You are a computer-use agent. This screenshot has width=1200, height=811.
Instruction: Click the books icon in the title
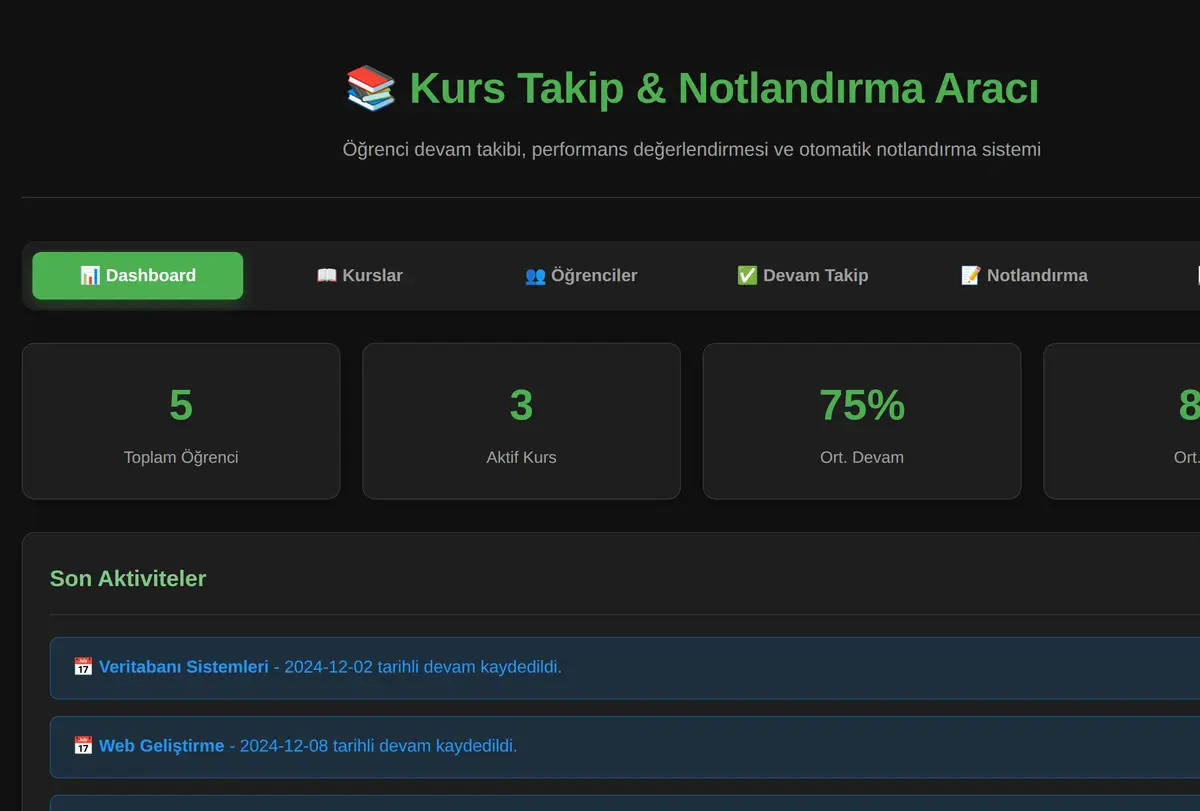(371, 88)
